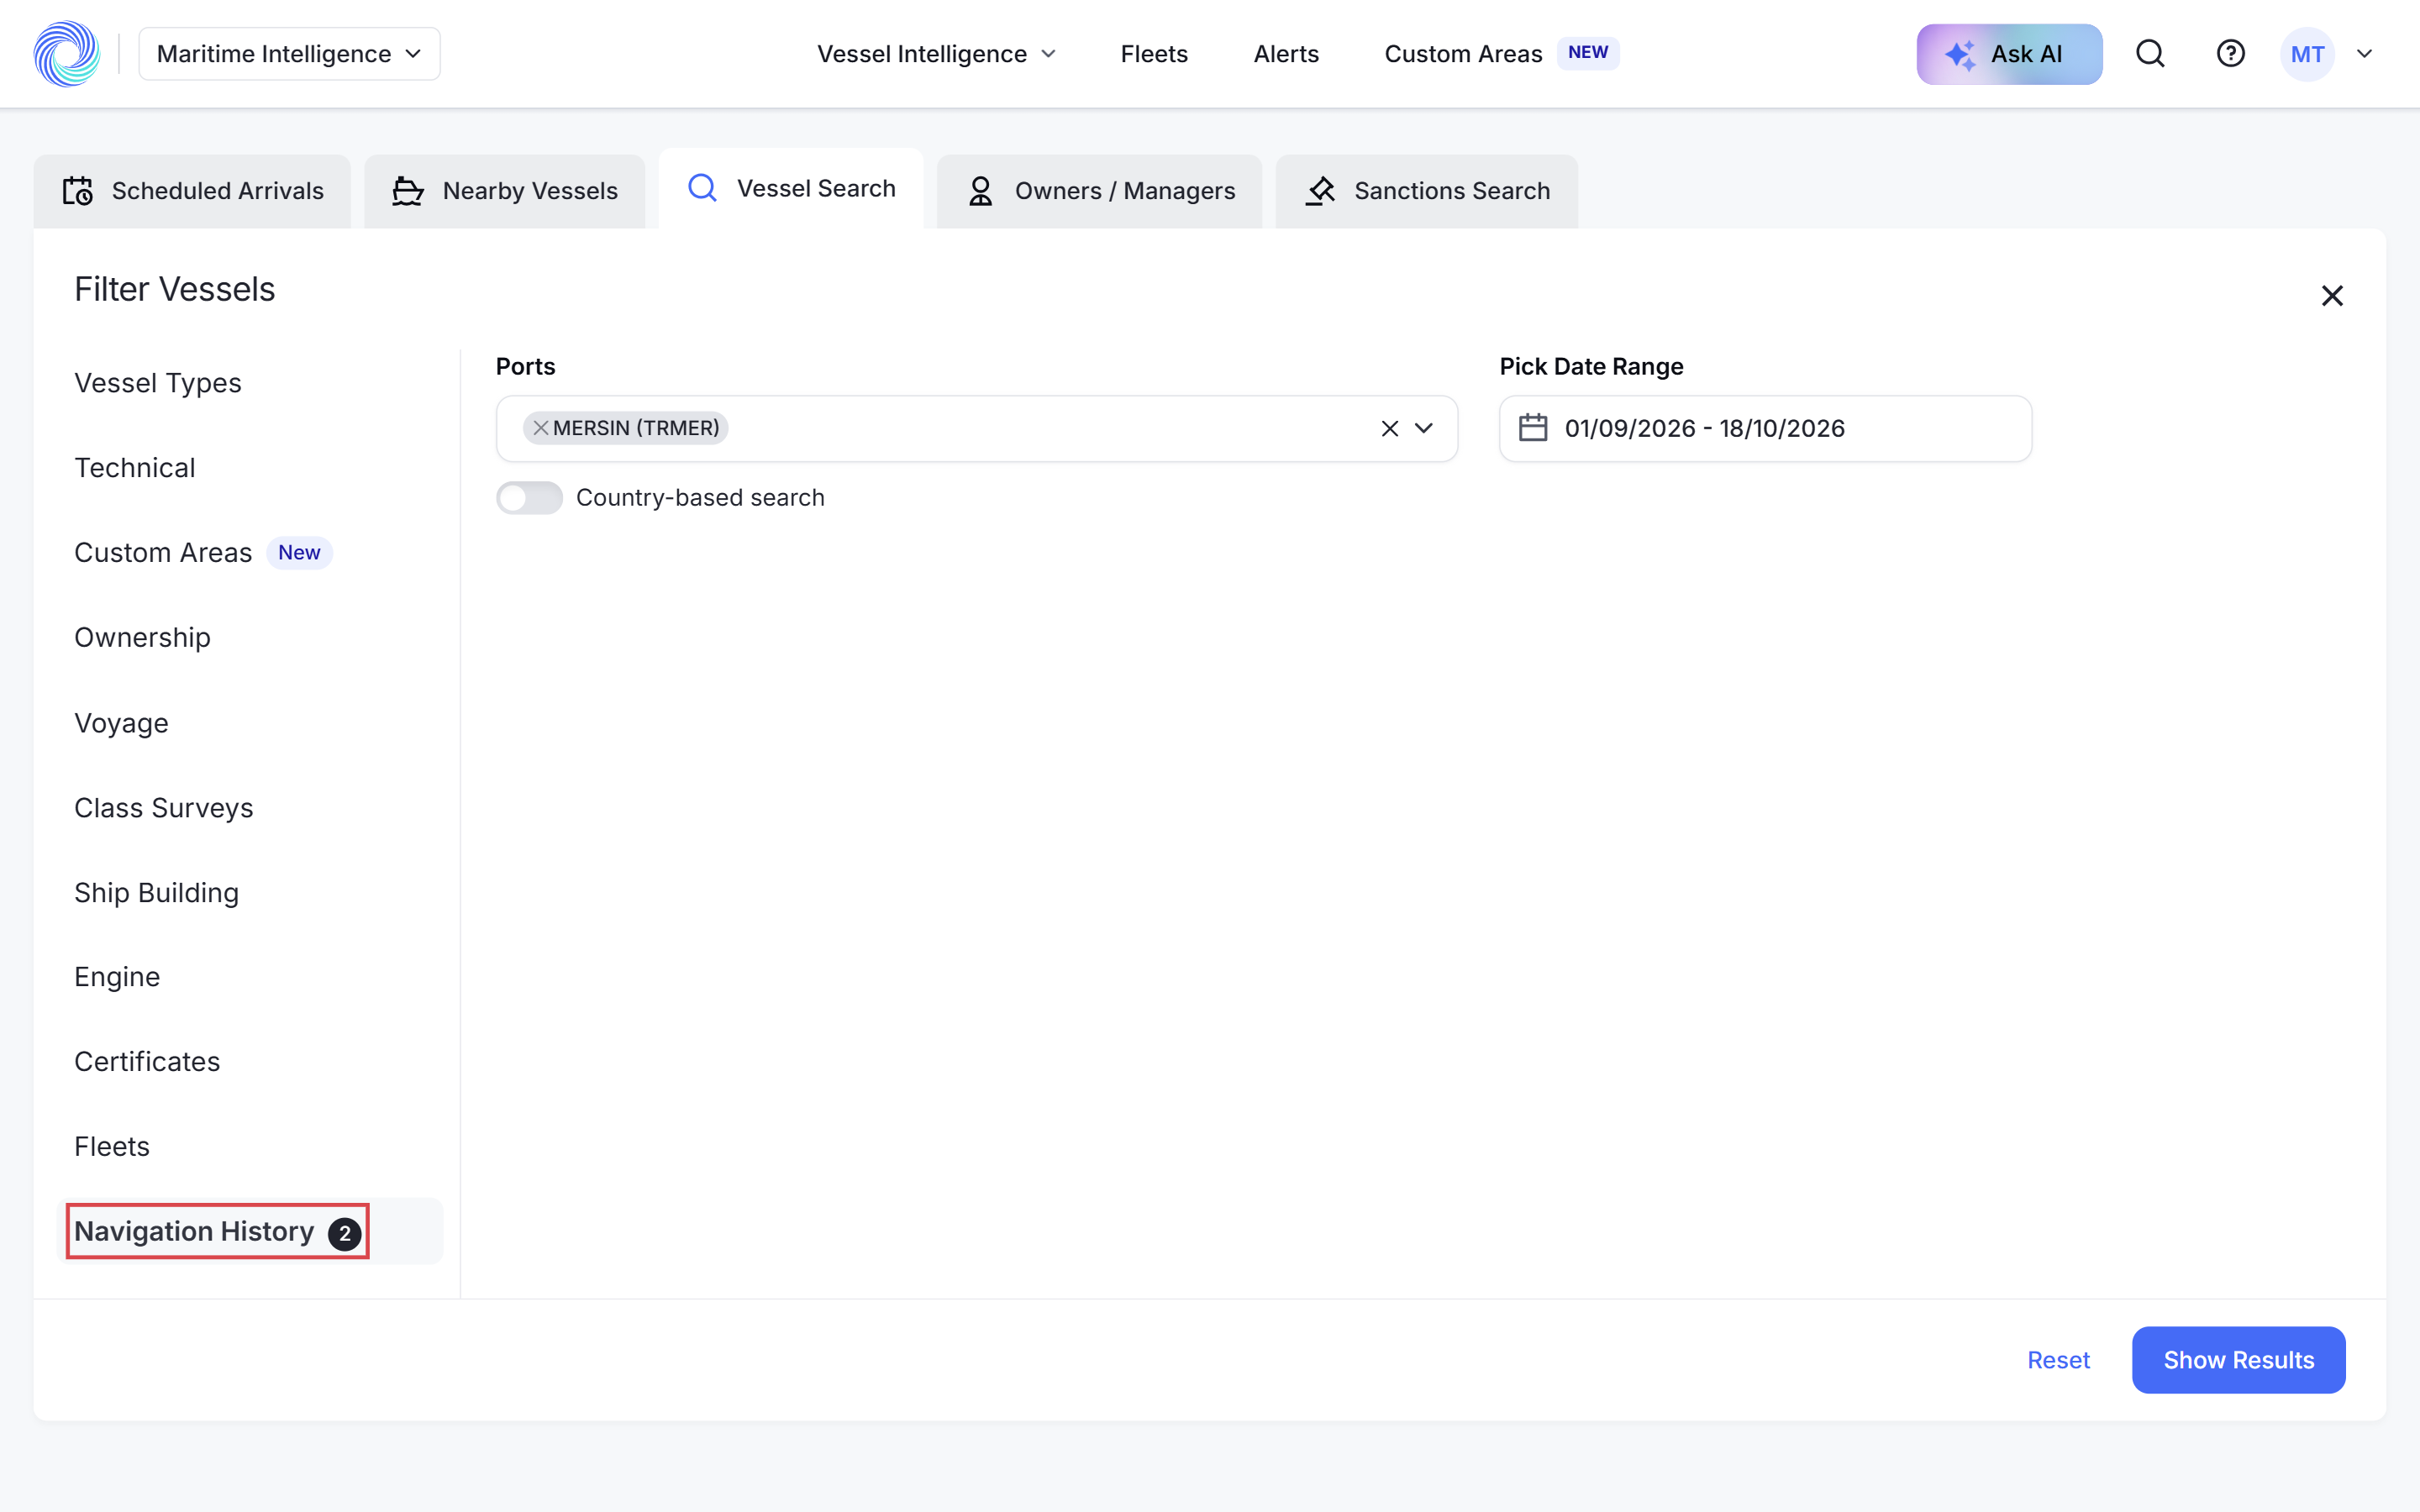Select Ship Building filter category
The image size is (2420, 1512).
pos(156,893)
